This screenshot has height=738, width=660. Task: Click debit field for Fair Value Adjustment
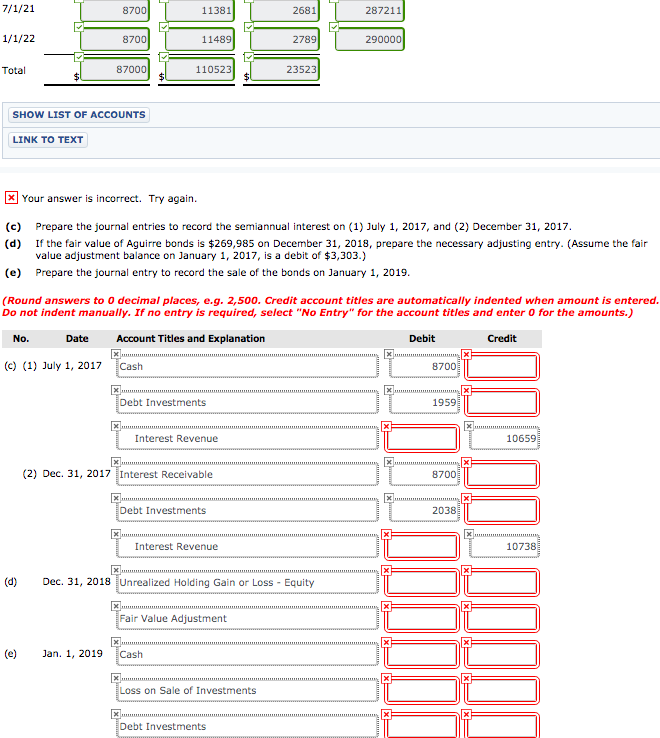pyautogui.click(x=422, y=618)
